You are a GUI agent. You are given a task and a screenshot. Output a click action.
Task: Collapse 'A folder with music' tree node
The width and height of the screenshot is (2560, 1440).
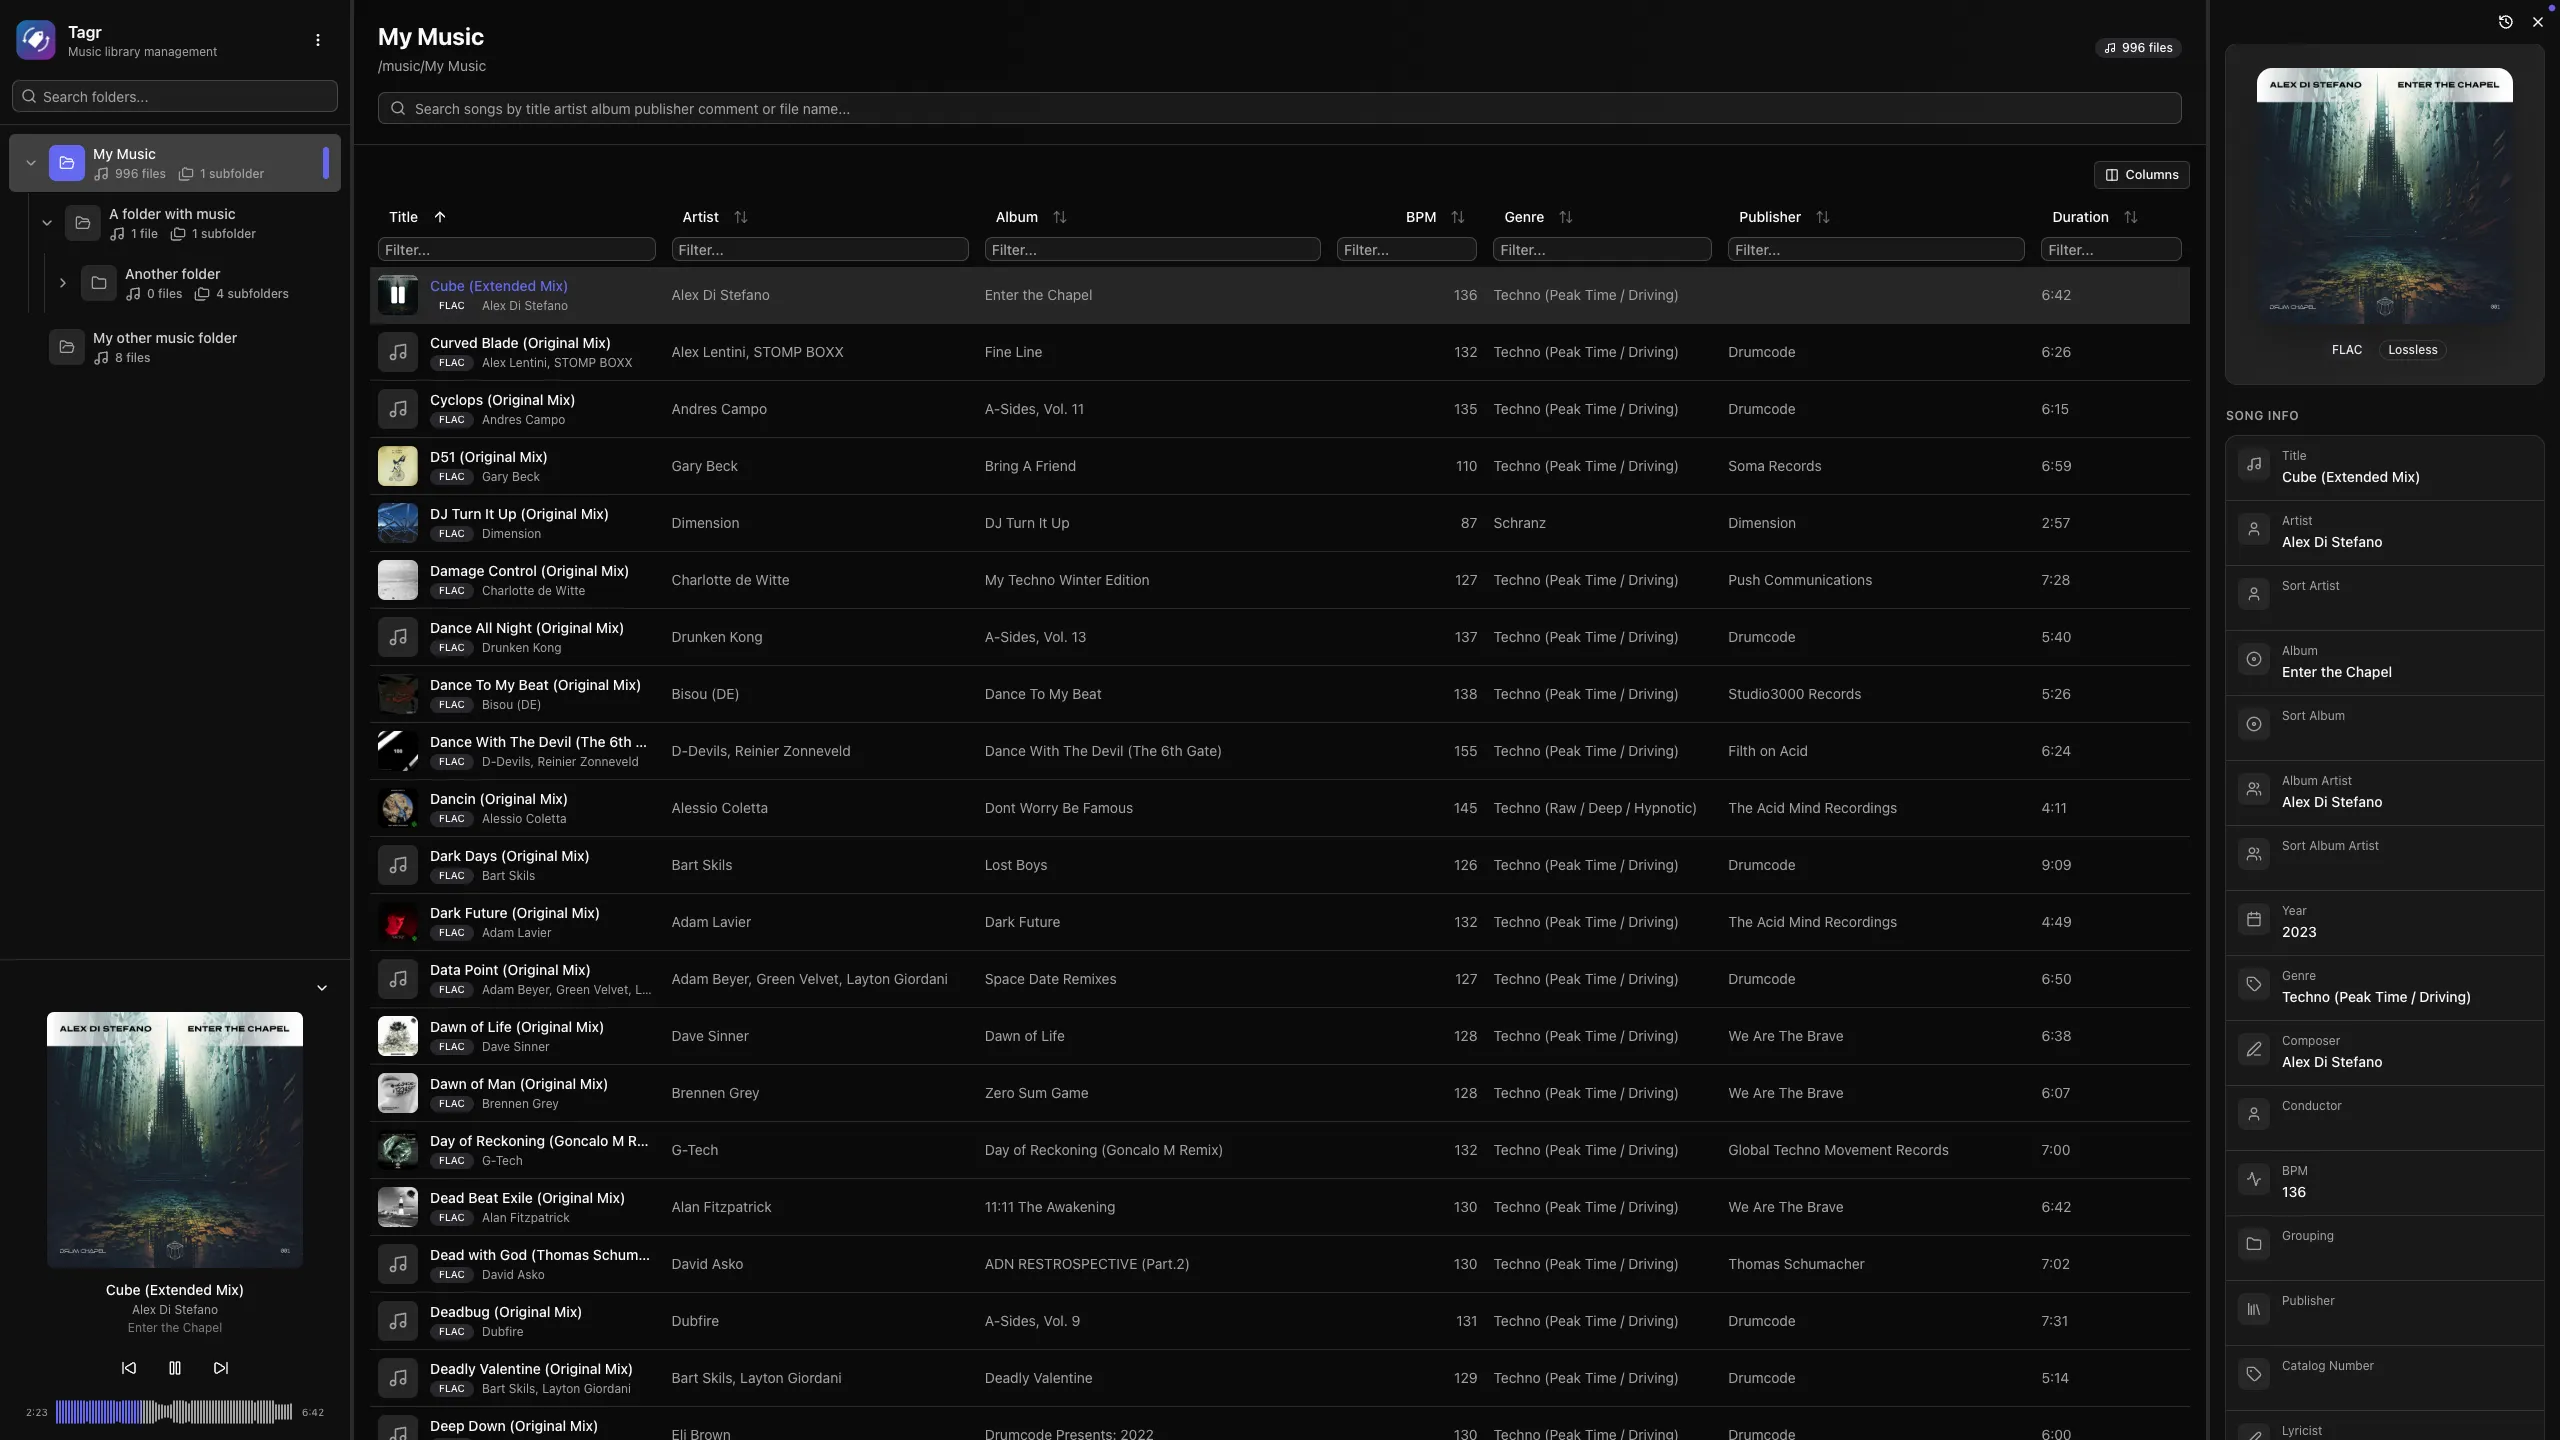(47, 223)
